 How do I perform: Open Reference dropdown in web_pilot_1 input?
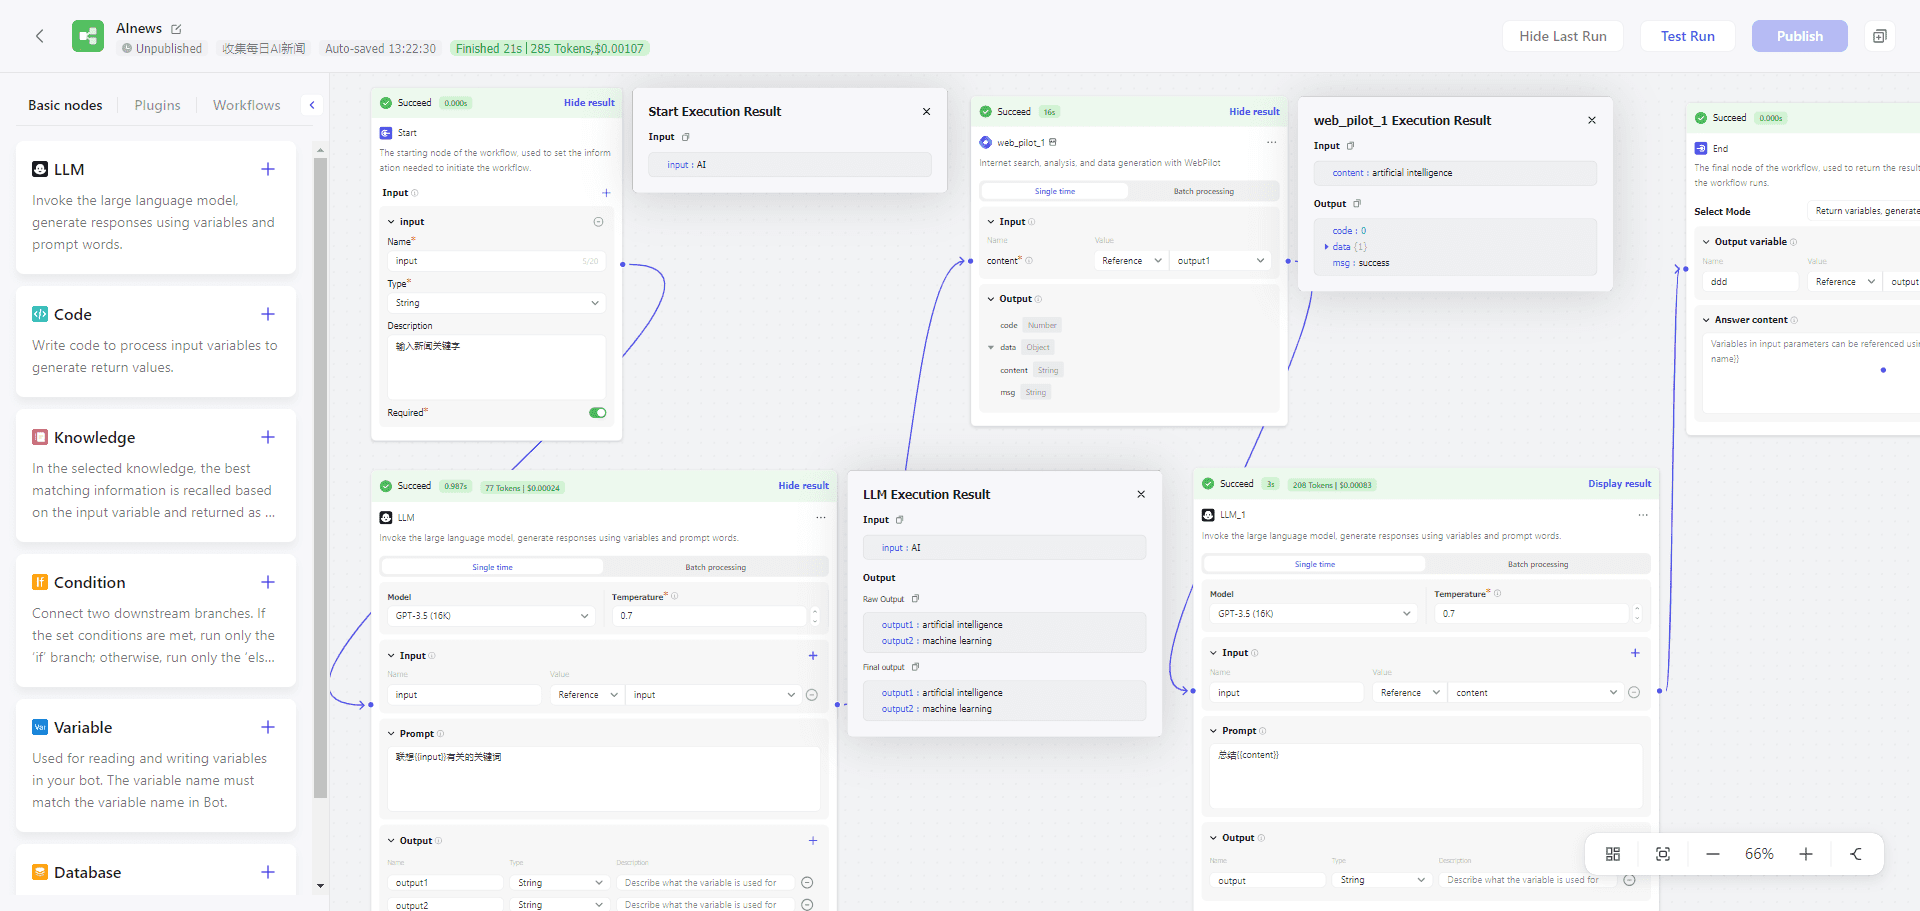pos(1131,261)
